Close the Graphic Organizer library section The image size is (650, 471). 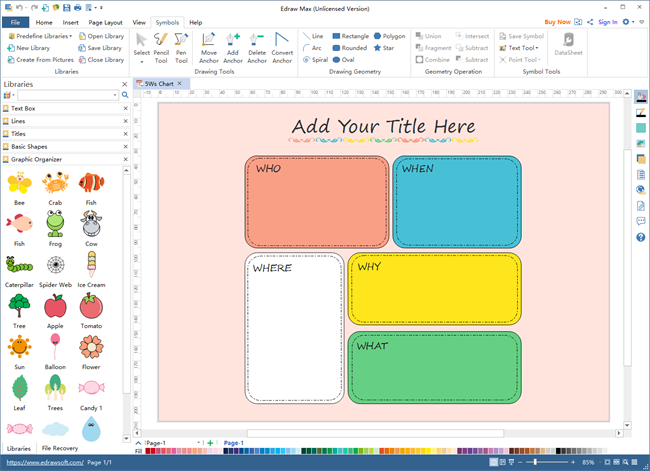[124, 159]
